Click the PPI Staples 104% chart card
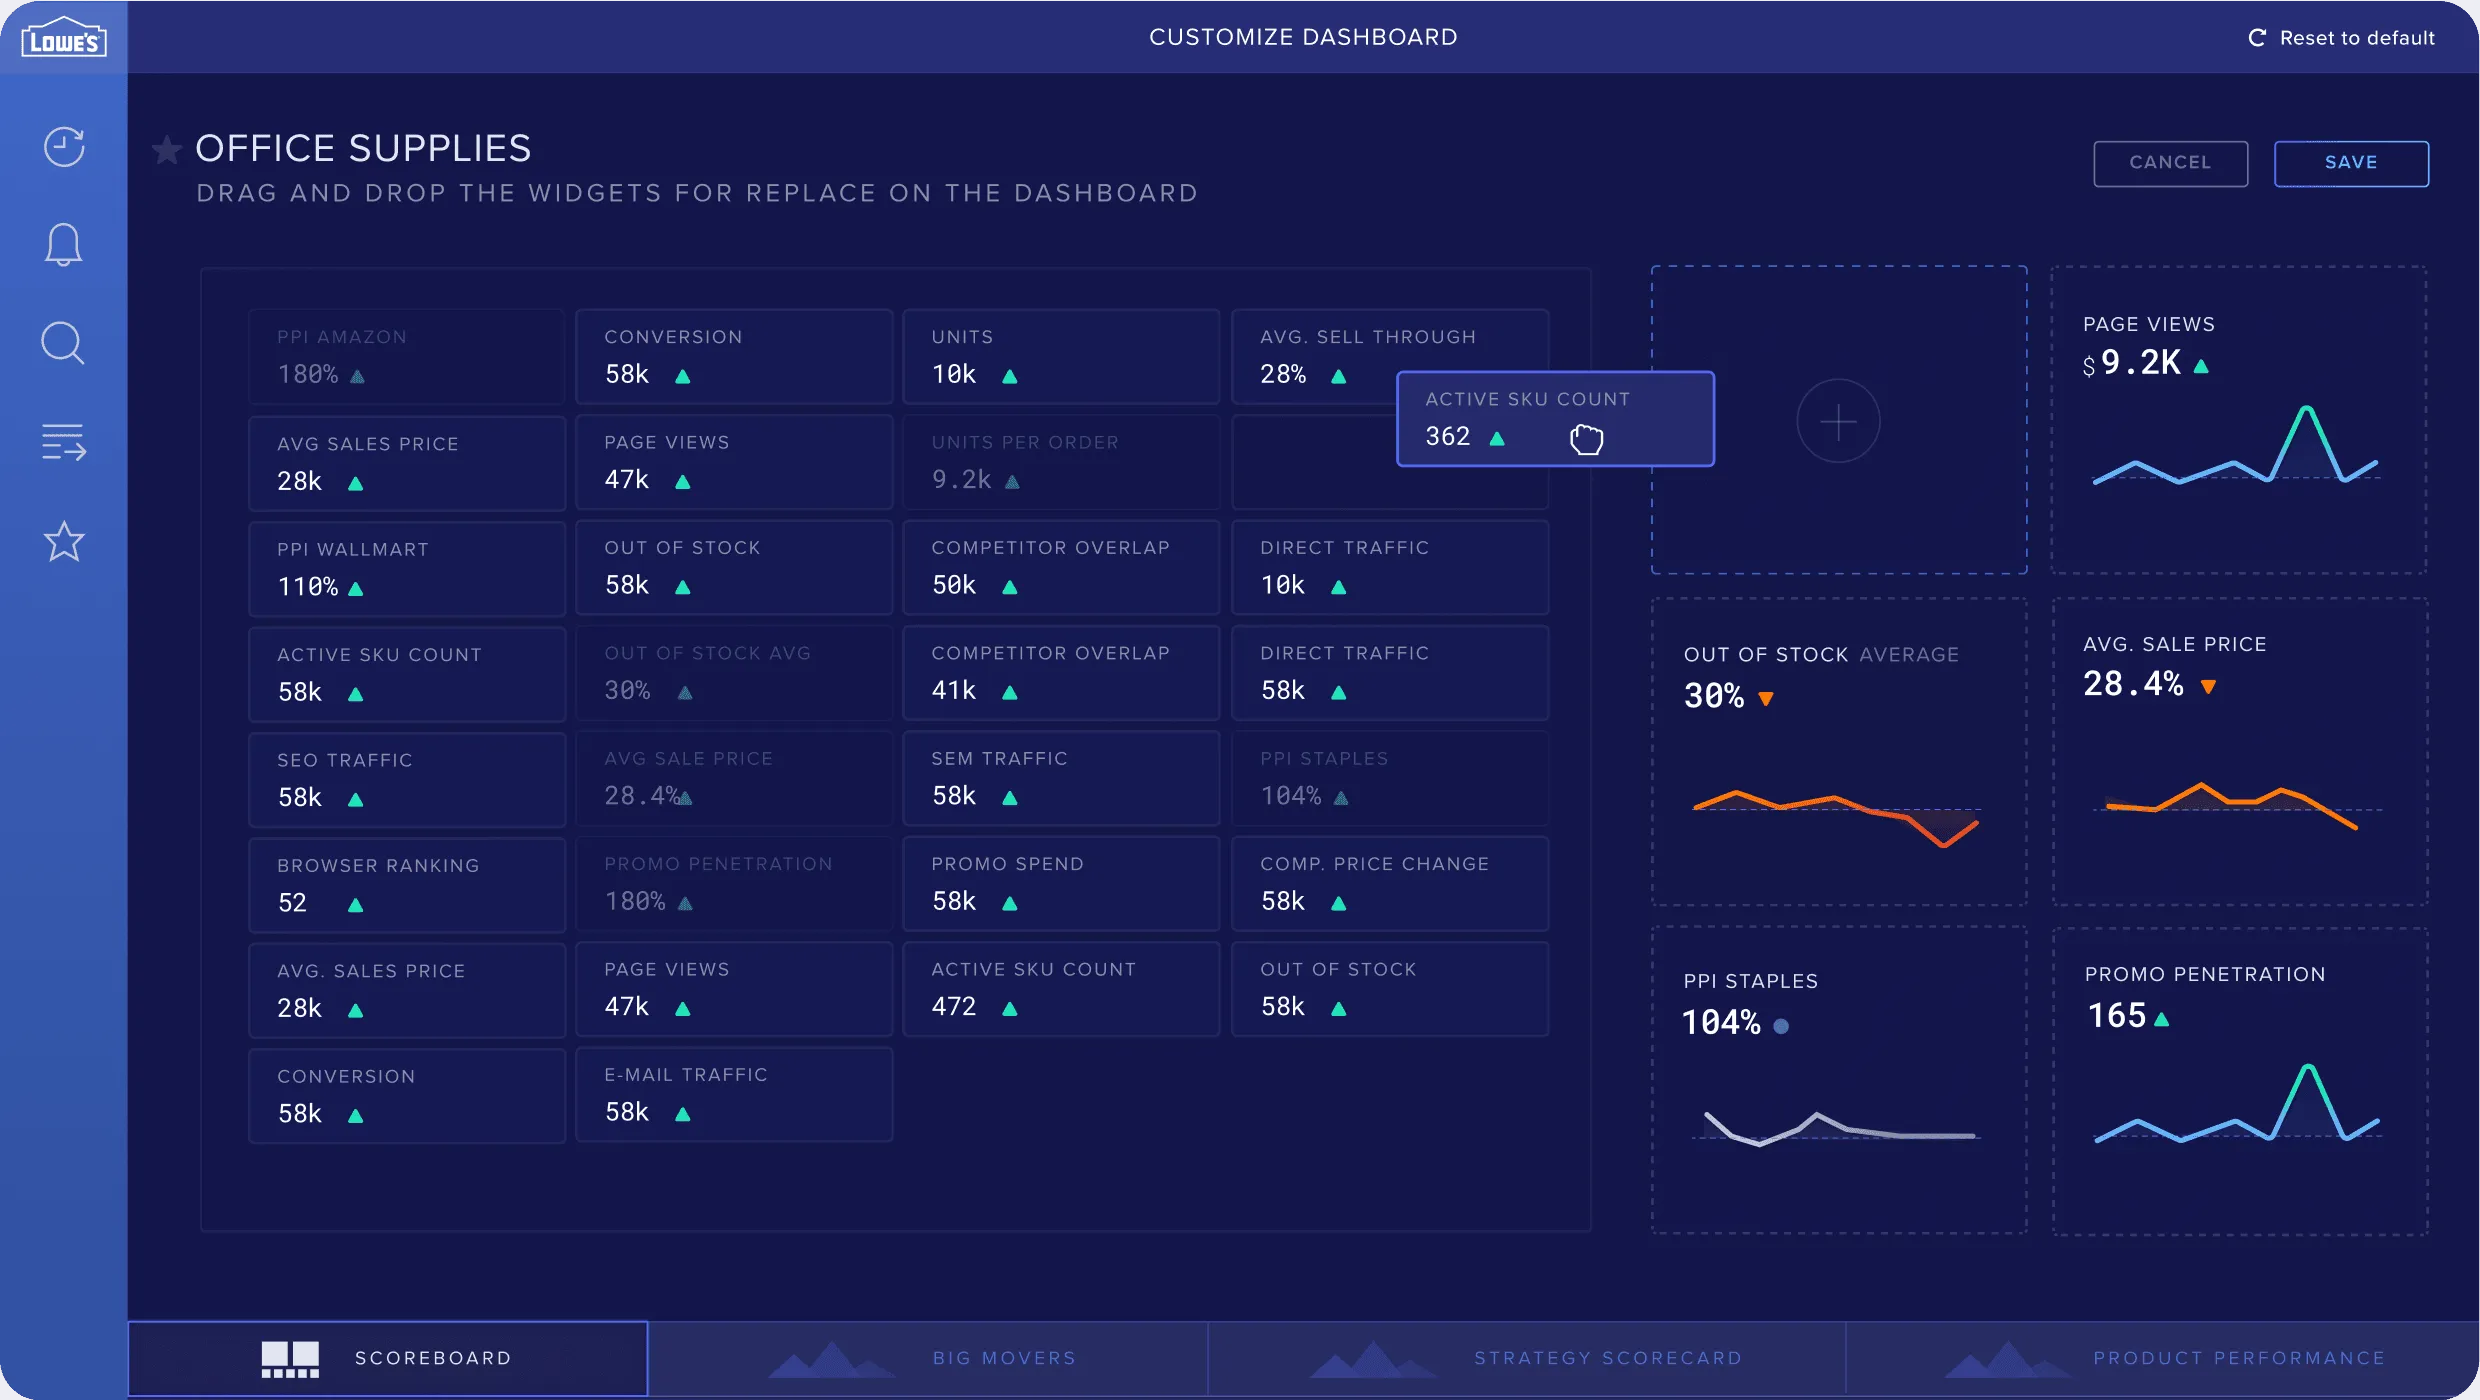Screen dimensions: 2480x1400 pos(1839,1081)
